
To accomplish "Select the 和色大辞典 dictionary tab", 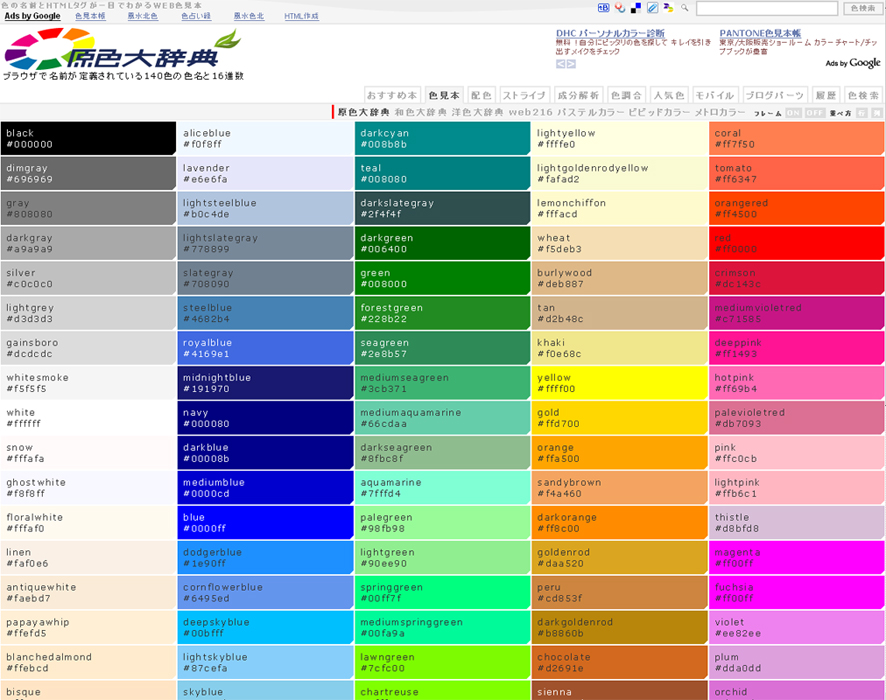I will pos(420,113).
